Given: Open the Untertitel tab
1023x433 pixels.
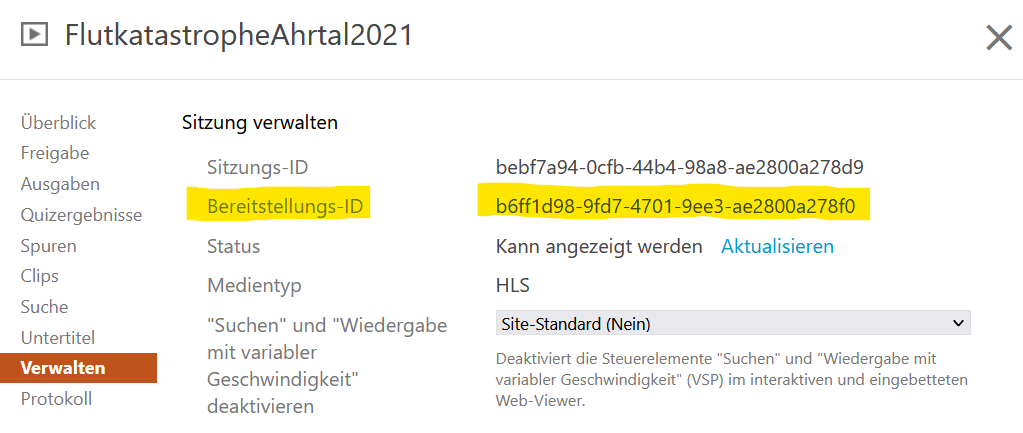Looking at the screenshot, I should pos(58,338).
